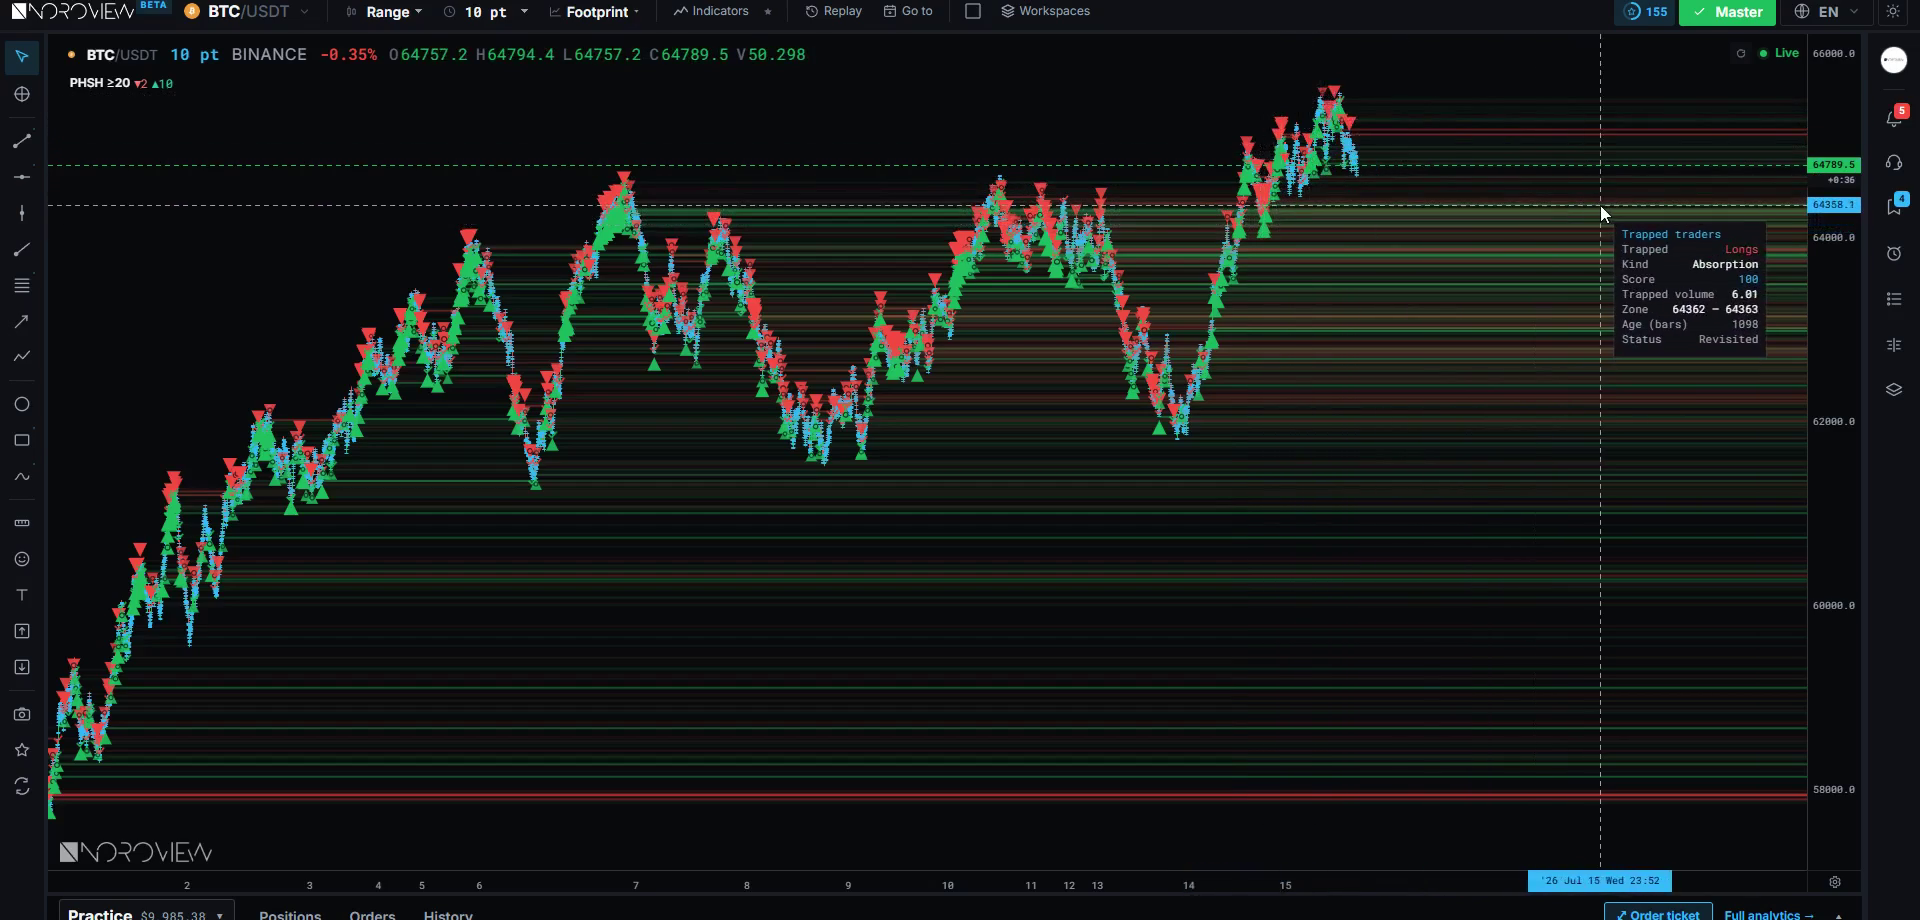This screenshot has width=1920, height=920.
Task: Open the emoji sticker tool
Action: click(22, 559)
